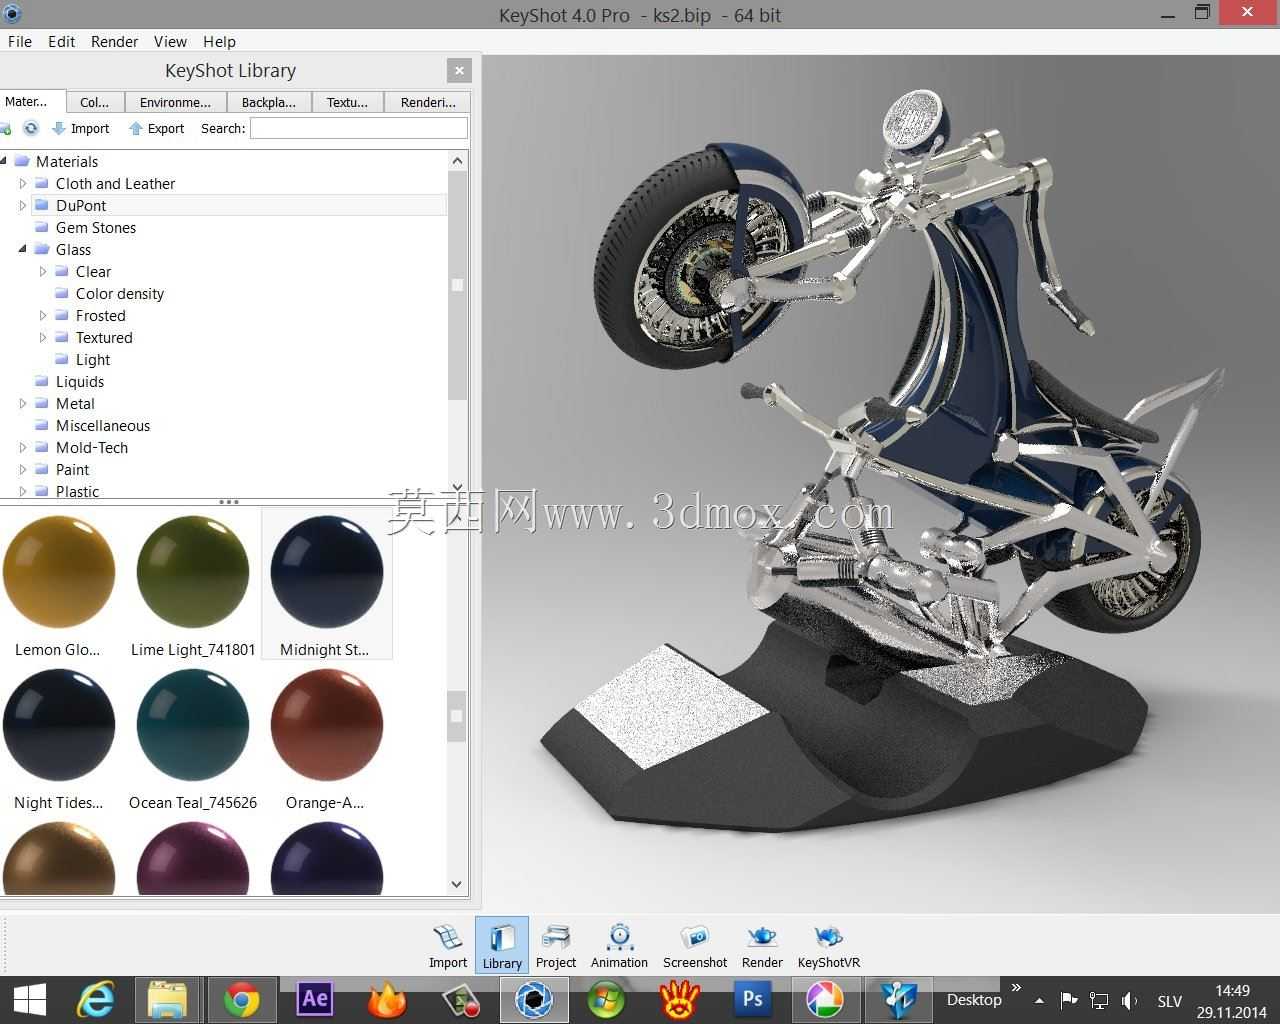Click the SLV language indicator
1280x1024 pixels.
[1170, 1001]
